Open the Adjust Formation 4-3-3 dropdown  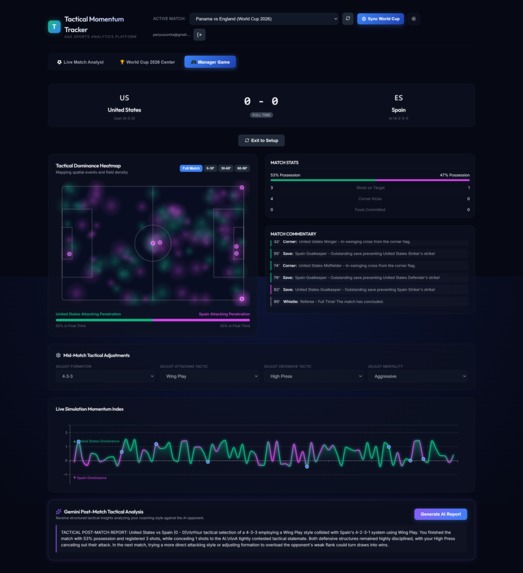coord(105,376)
